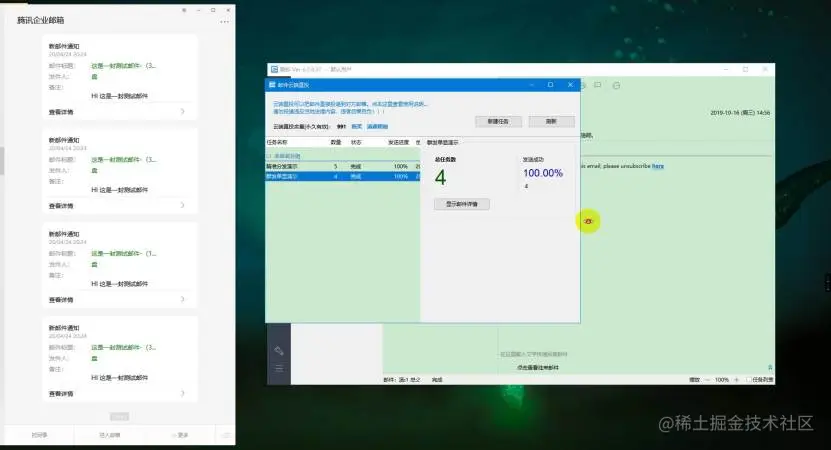Sort by the 任务名称 column header
Viewport: 831px width, 450px height.
[277, 143]
